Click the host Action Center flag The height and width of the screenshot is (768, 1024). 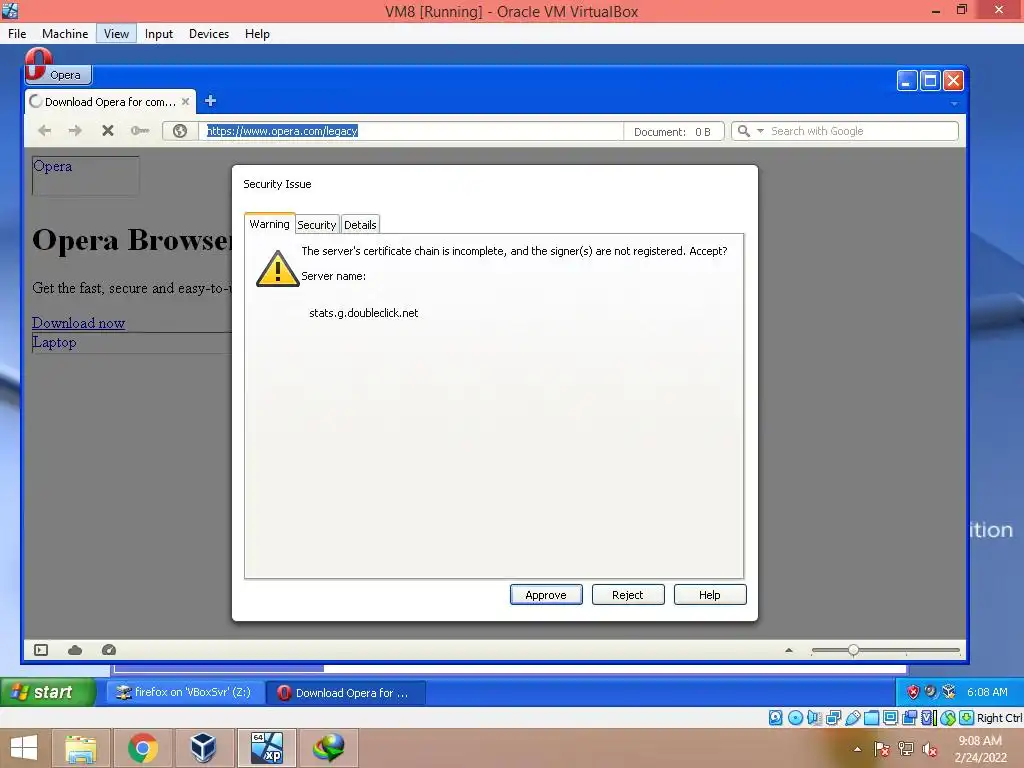coord(882,749)
